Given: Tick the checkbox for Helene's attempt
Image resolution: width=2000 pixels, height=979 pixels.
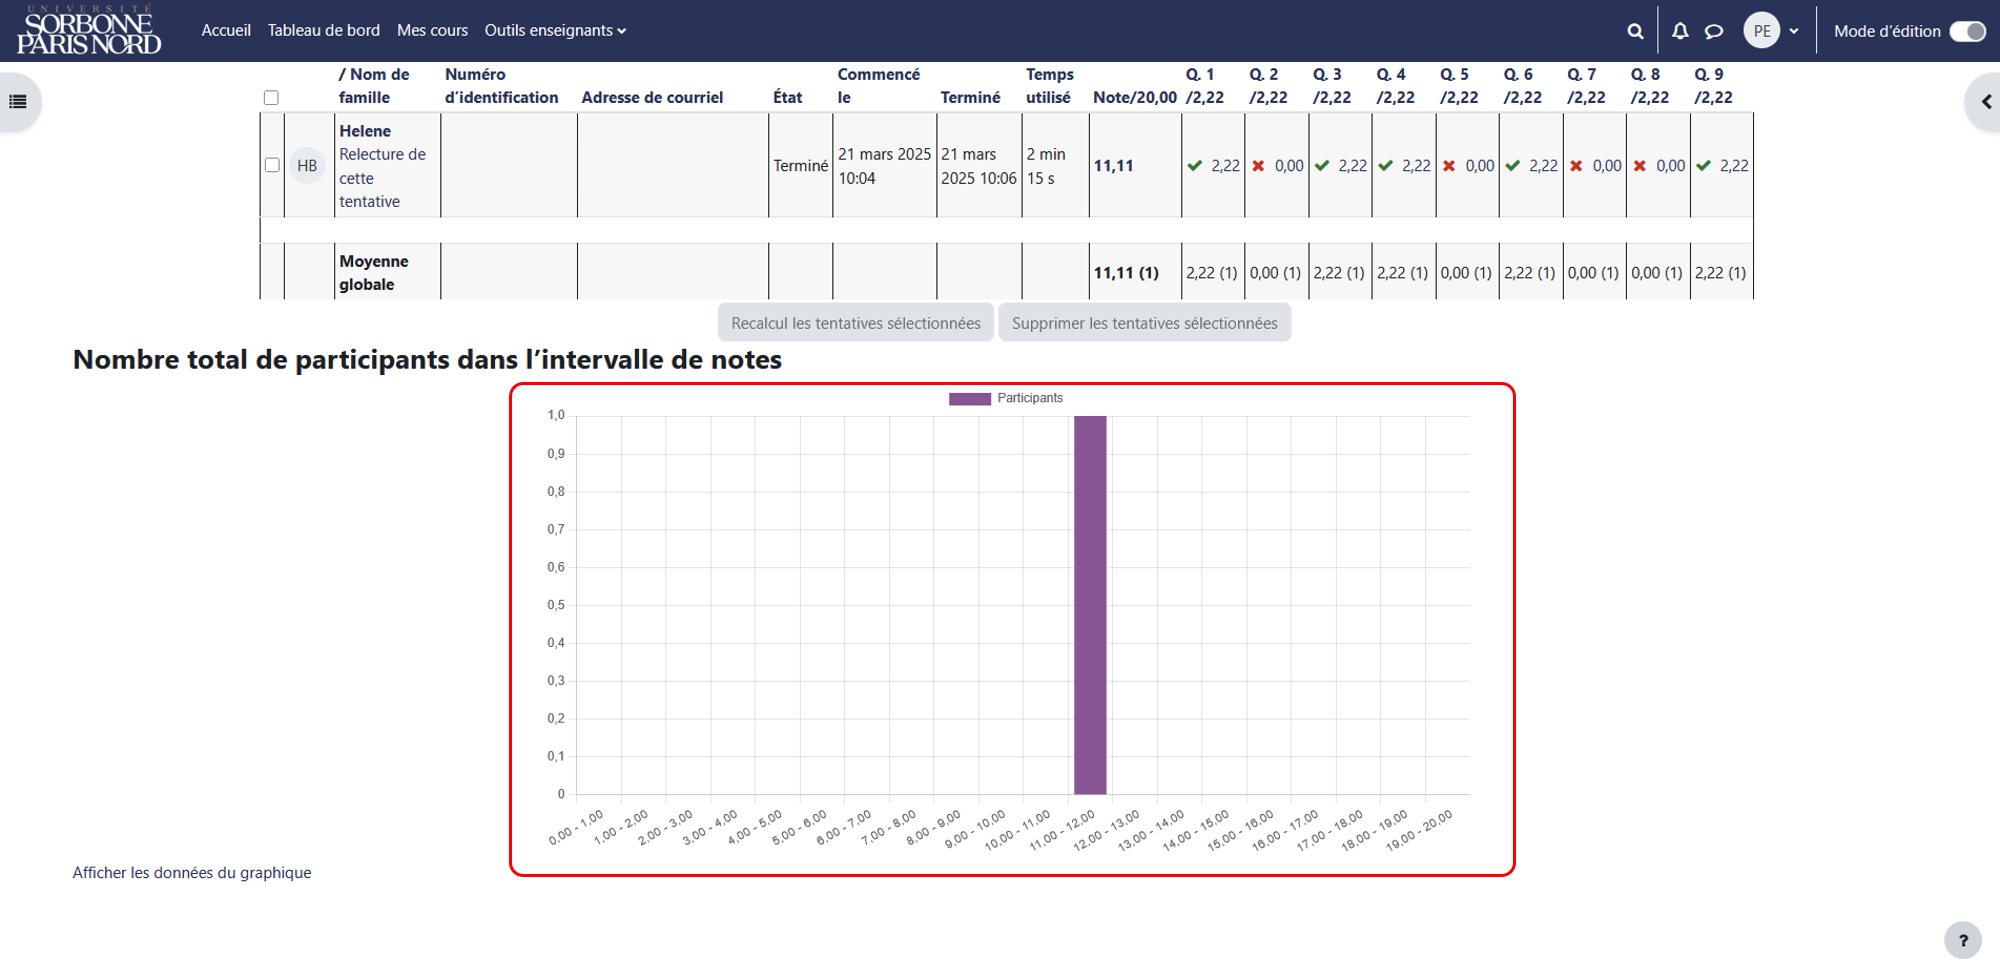Looking at the screenshot, I should click(x=272, y=165).
